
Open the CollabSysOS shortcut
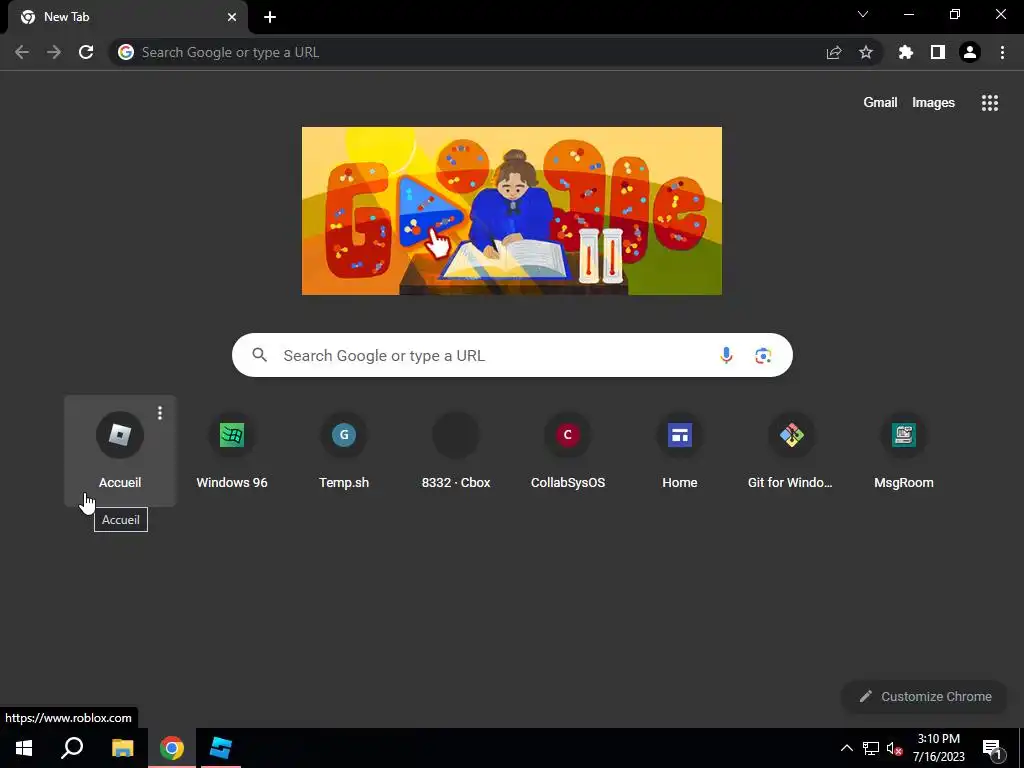click(568, 451)
